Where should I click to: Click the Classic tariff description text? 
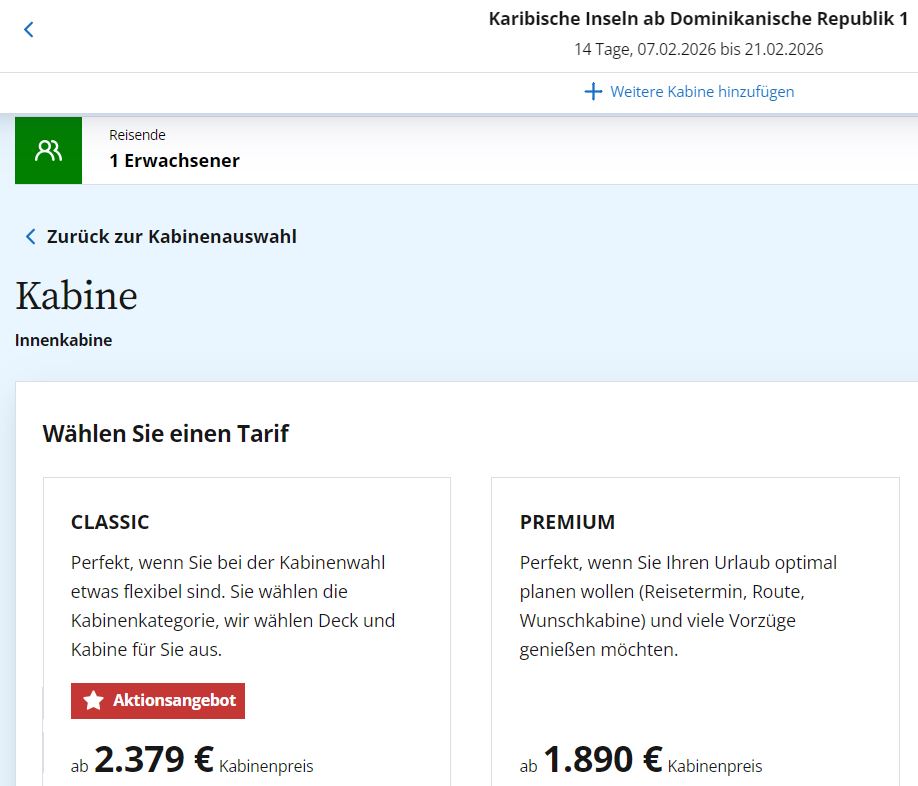(233, 606)
